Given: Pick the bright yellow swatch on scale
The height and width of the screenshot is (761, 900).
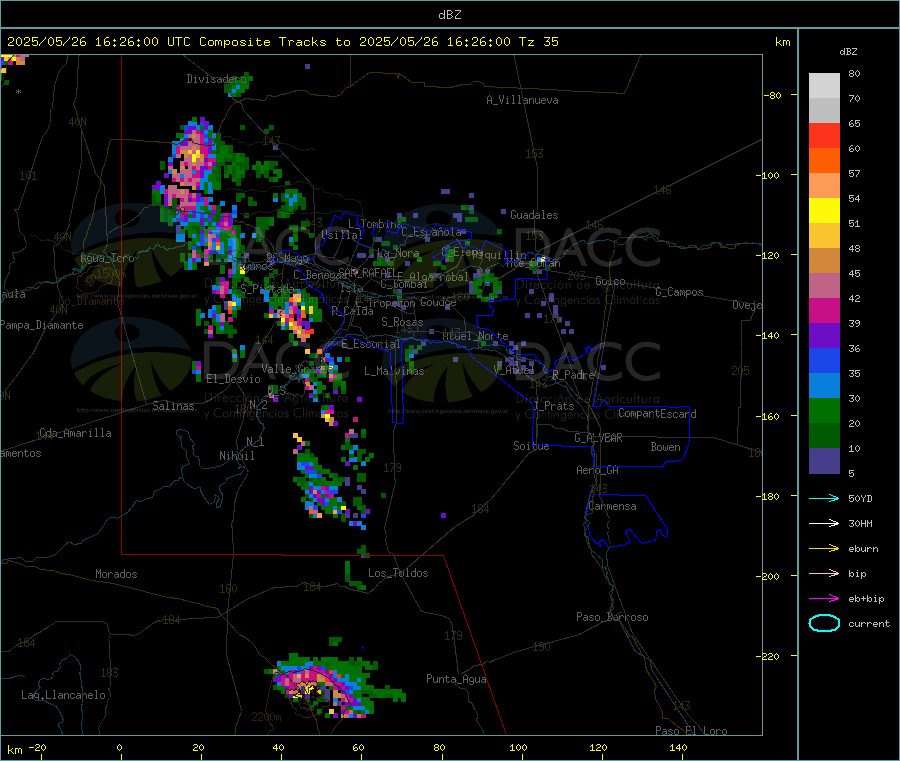Looking at the screenshot, I should [x=824, y=211].
